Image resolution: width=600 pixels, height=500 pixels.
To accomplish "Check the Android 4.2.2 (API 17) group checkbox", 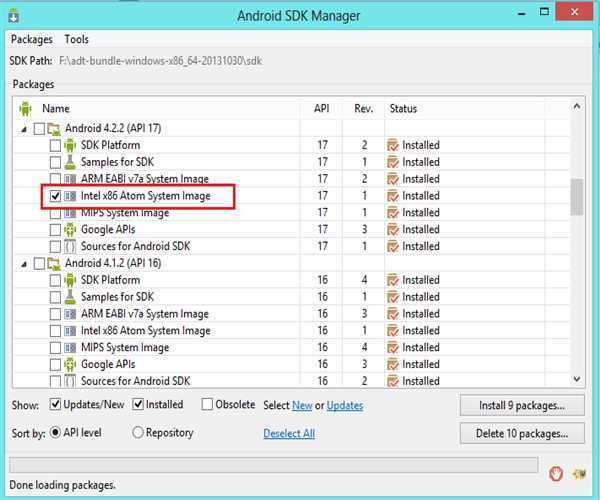I will 39,129.
